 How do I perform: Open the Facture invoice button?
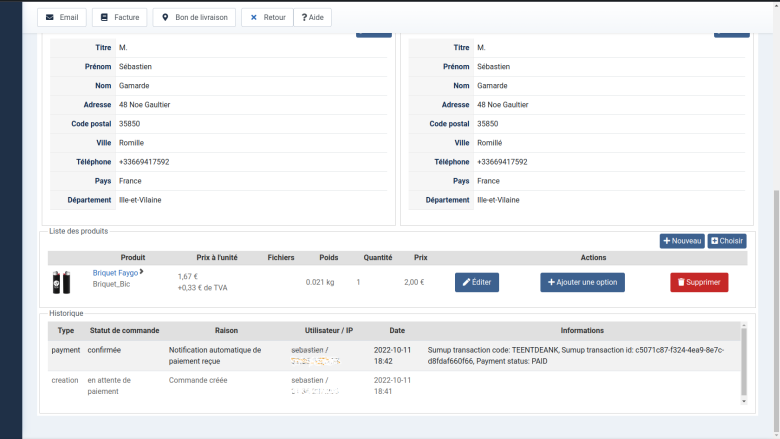click(119, 18)
